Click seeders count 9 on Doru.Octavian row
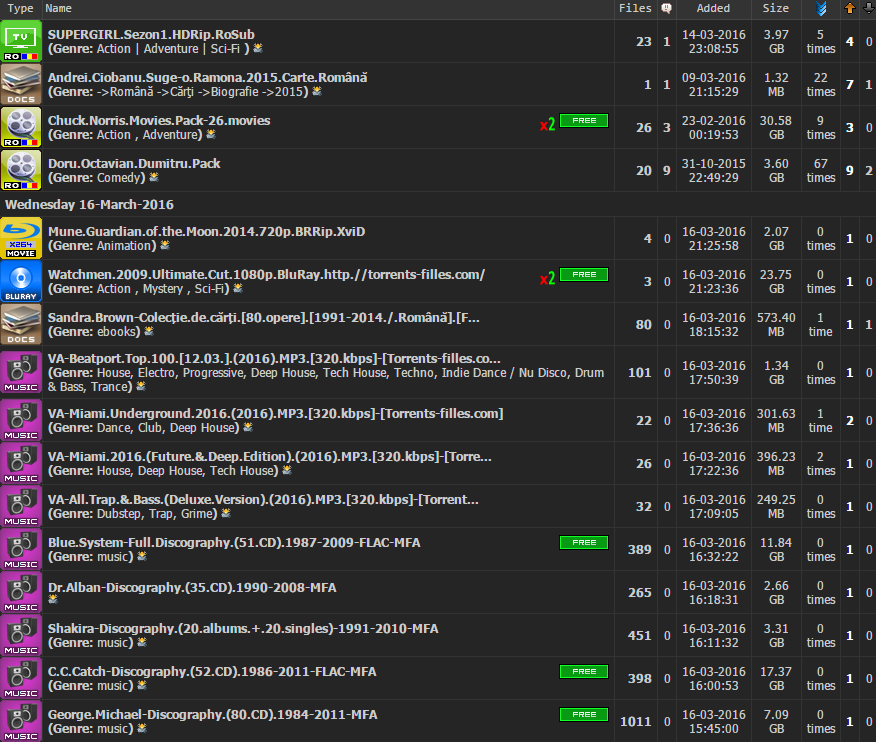The image size is (876, 742). pos(850,170)
